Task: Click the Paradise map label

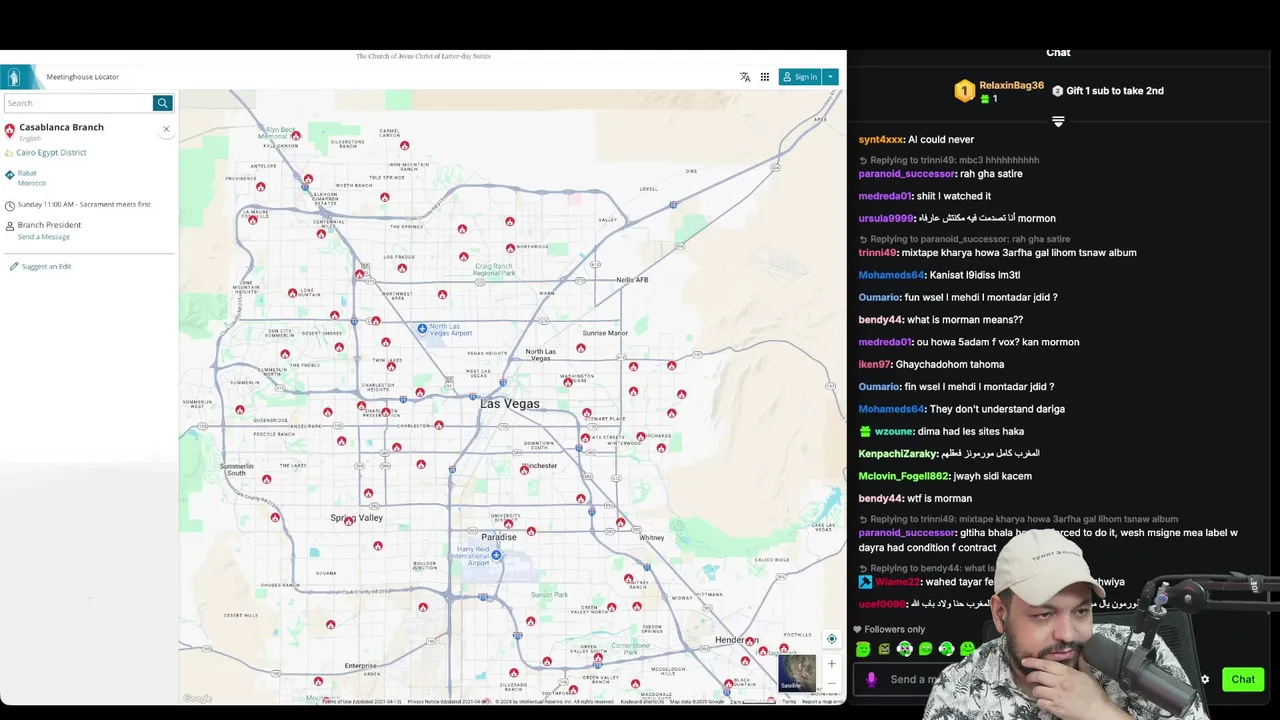Action: (x=499, y=537)
